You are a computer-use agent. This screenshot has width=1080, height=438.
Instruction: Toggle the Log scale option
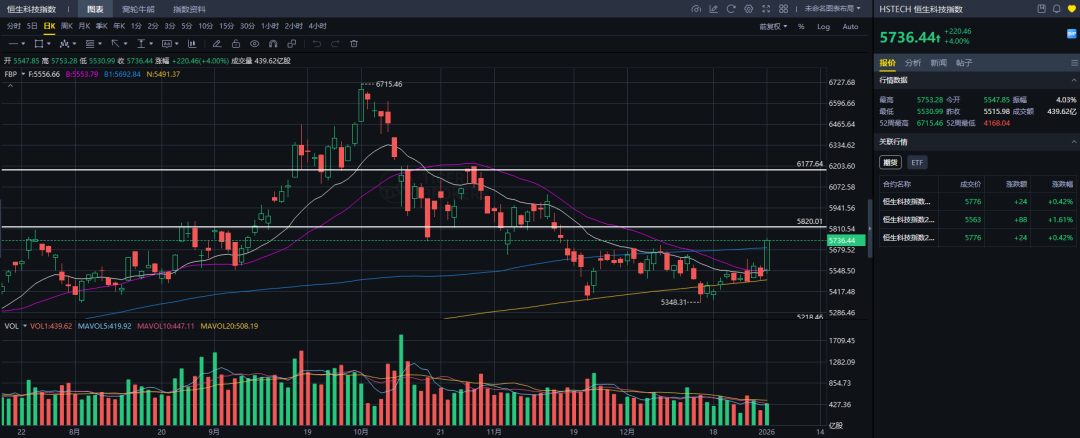pyautogui.click(x=823, y=26)
